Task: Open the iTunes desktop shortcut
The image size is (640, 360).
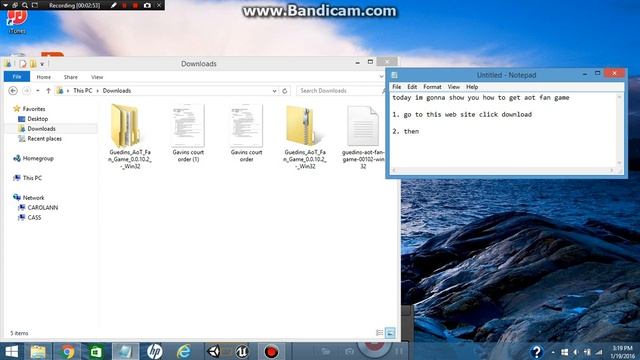Action: (17, 19)
